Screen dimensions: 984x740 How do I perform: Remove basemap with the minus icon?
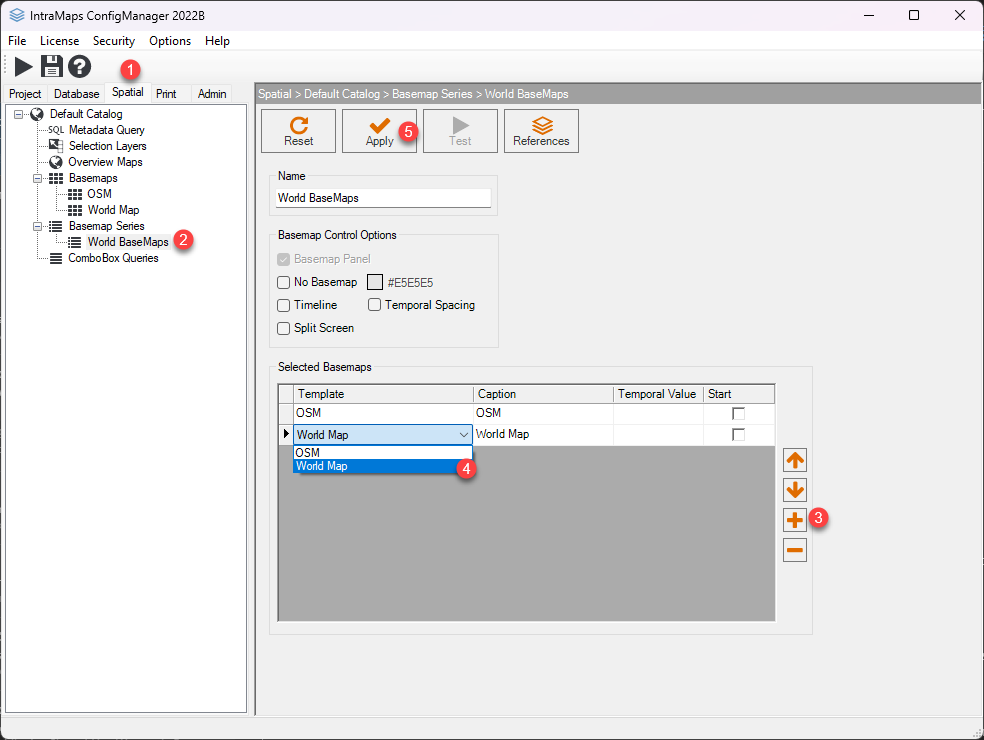click(795, 549)
